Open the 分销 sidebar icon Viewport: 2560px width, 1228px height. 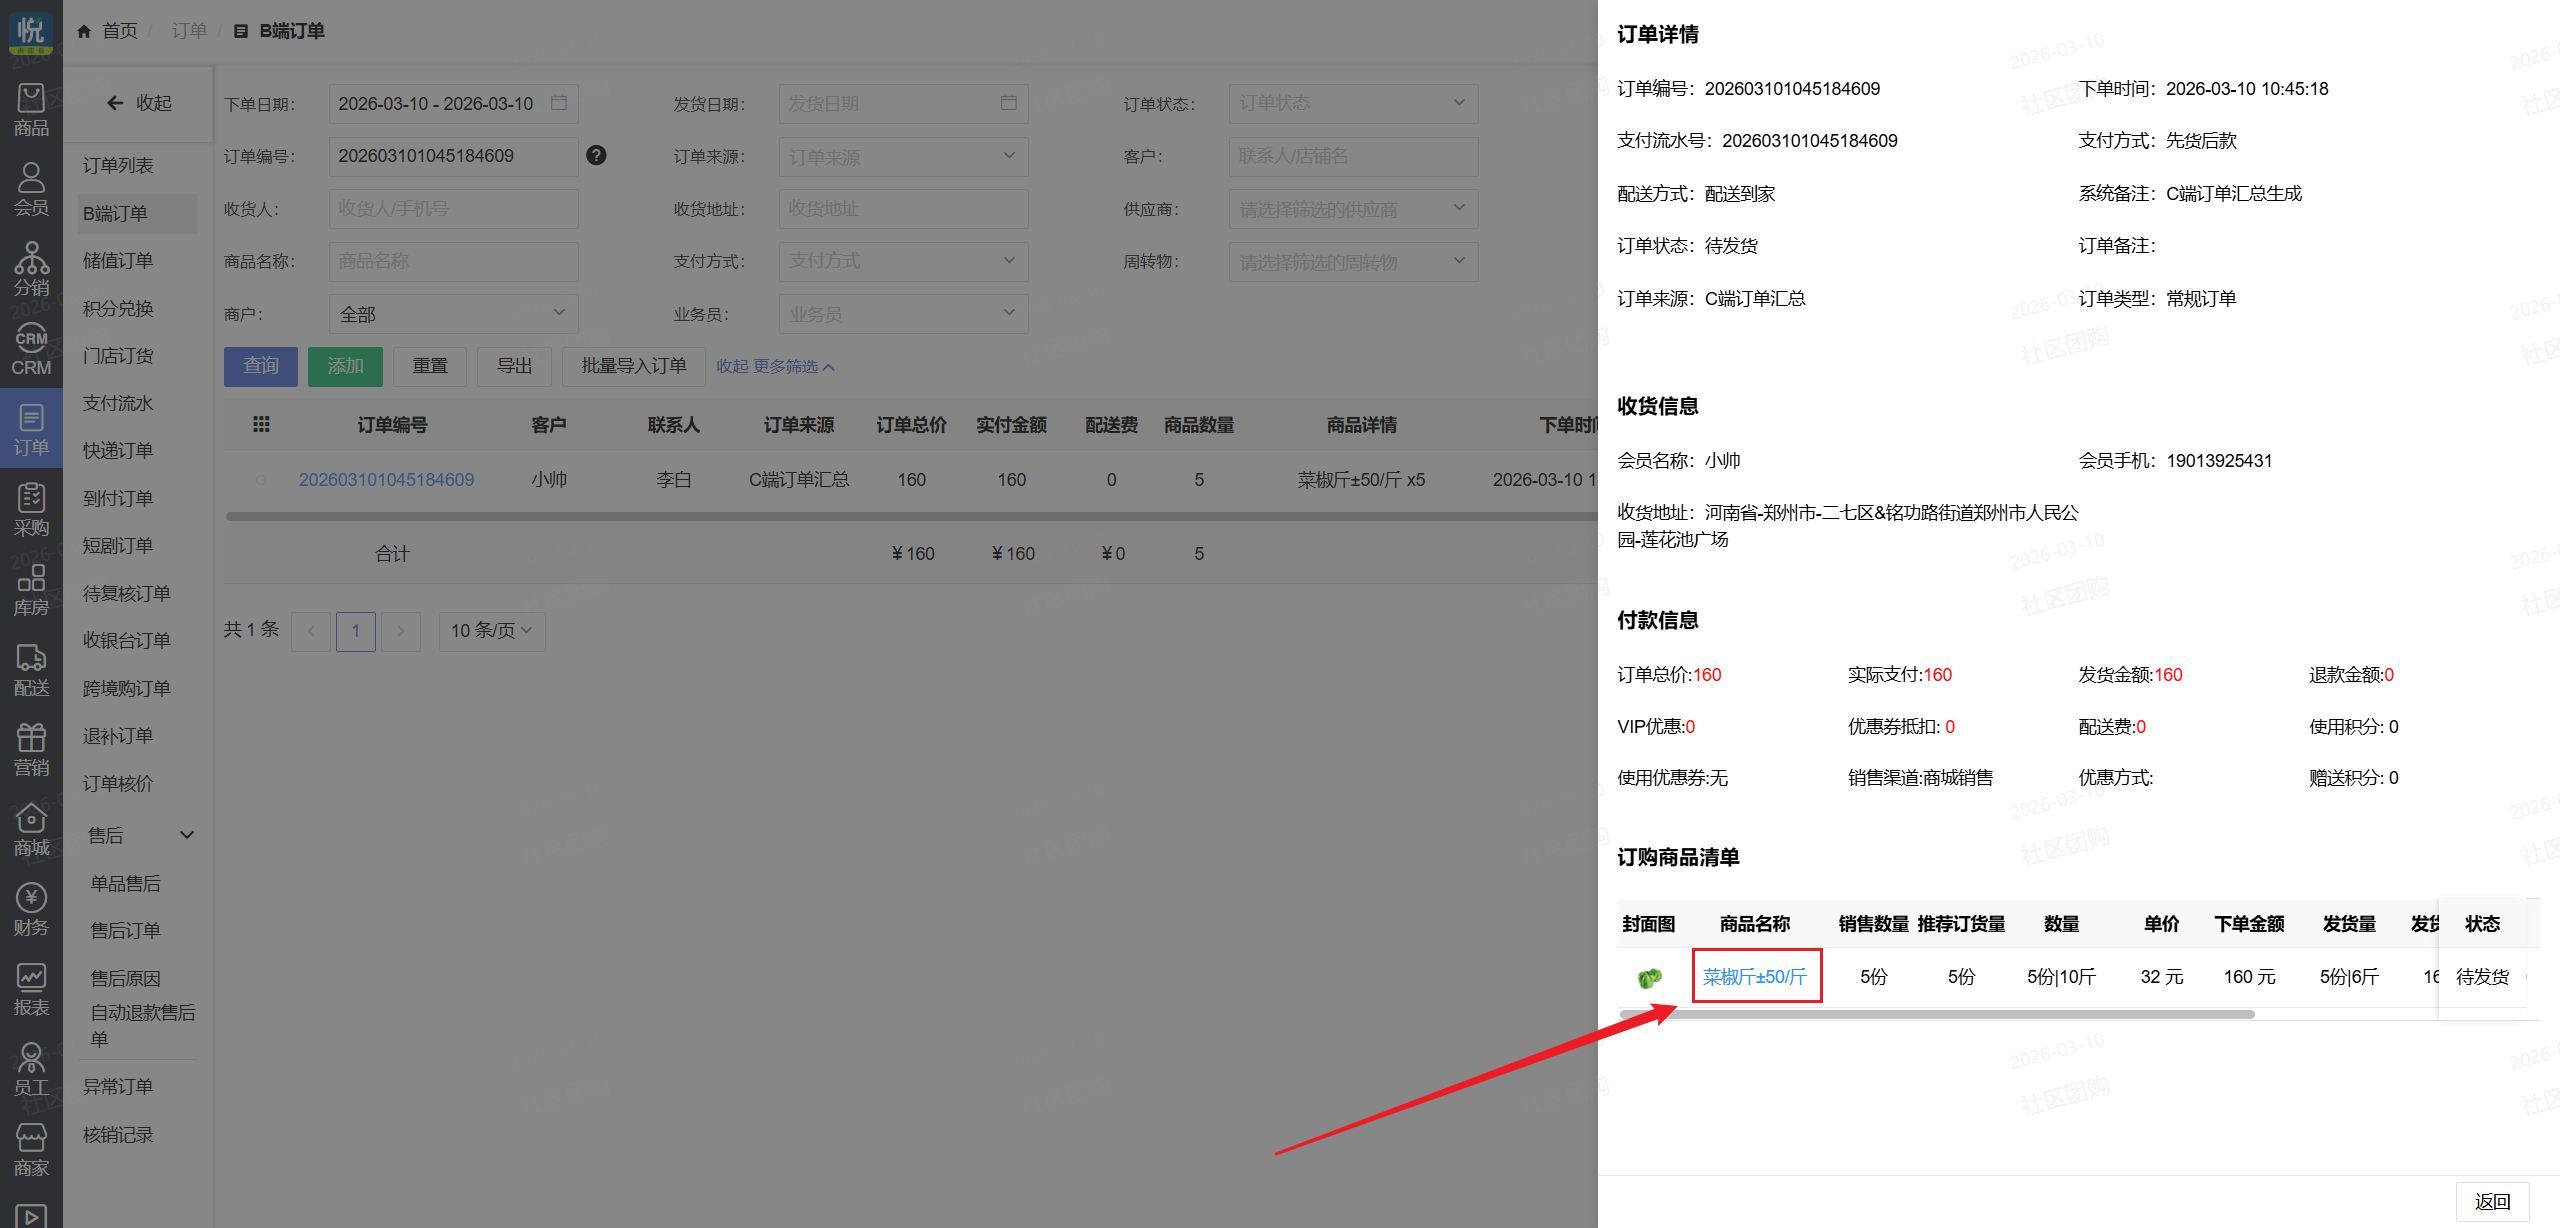[x=31, y=270]
